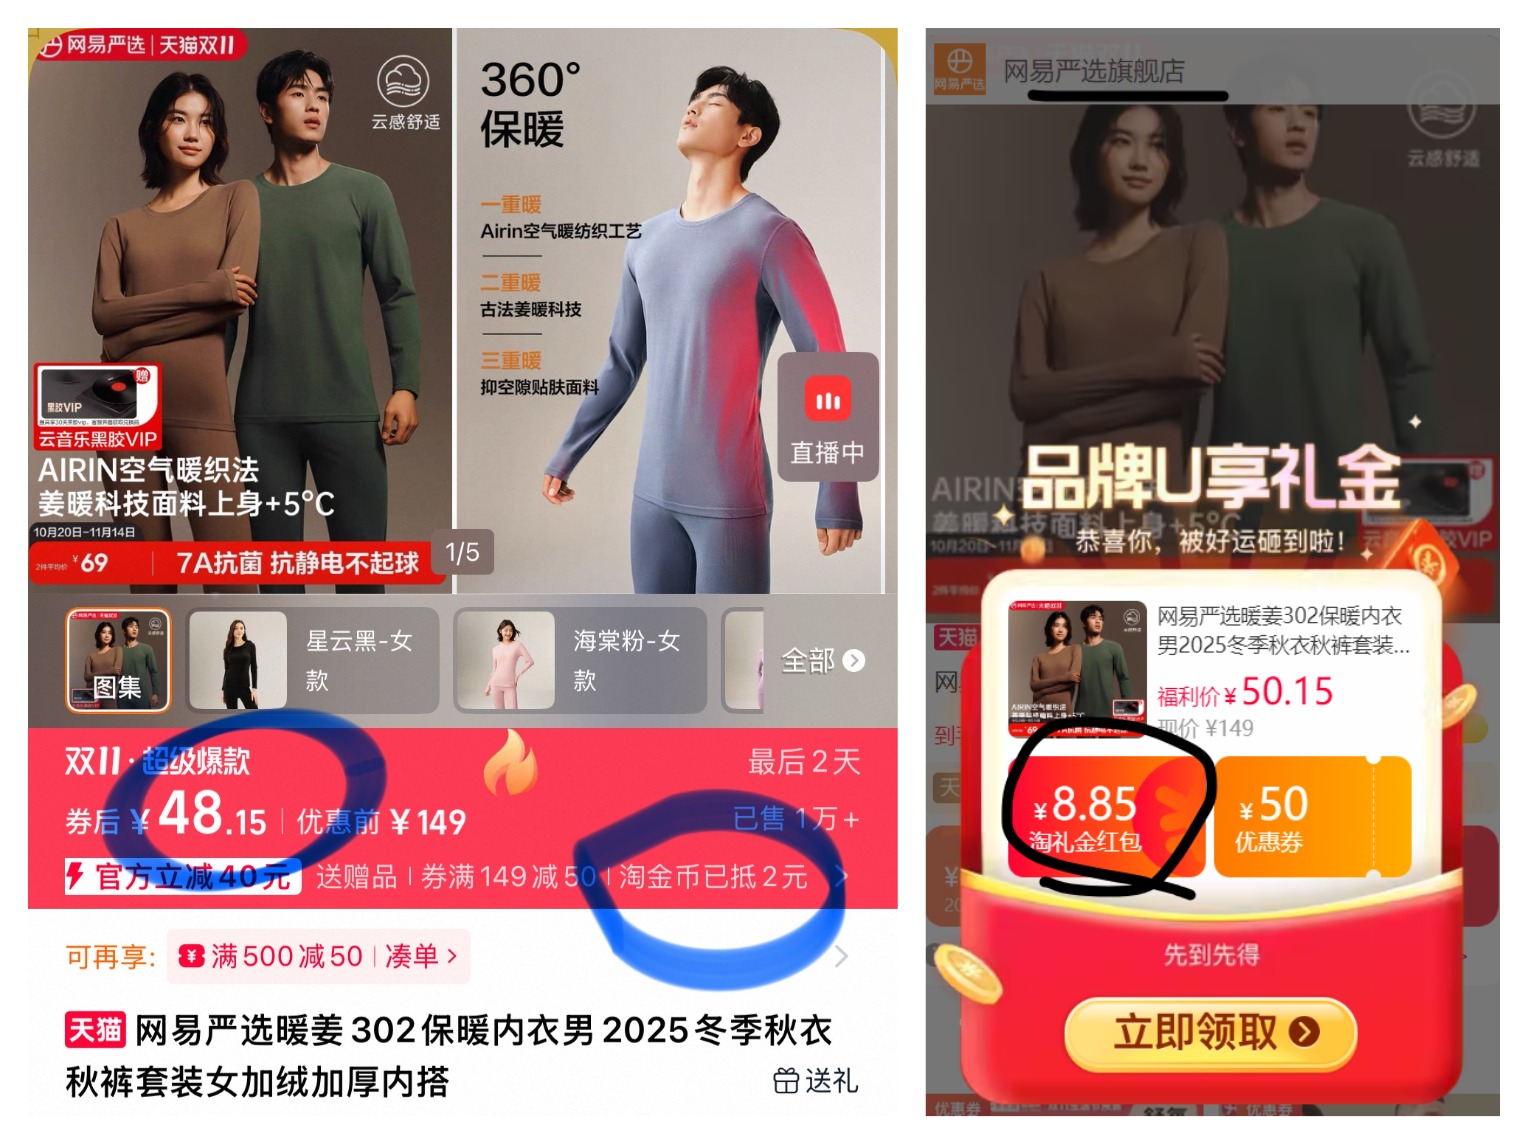Tap the 天猫 red tag before the title
Image resolution: width=1528 pixels, height=1144 pixels.
pos(95,1029)
